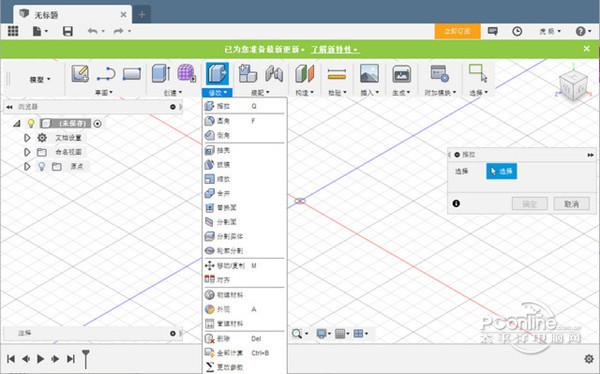Click the info icon in Press Pull dialog
The height and width of the screenshot is (374, 600).
tap(456, 204)
